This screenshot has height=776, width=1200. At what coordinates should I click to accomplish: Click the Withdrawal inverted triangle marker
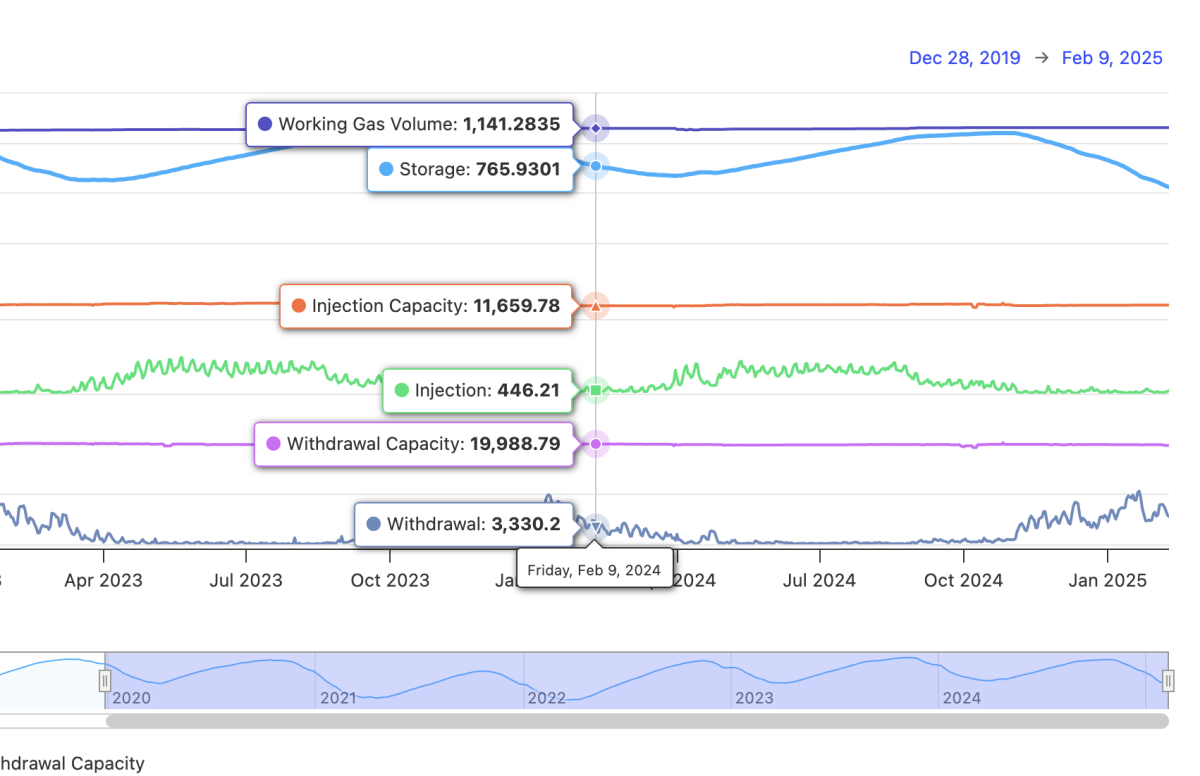(596, 525)
